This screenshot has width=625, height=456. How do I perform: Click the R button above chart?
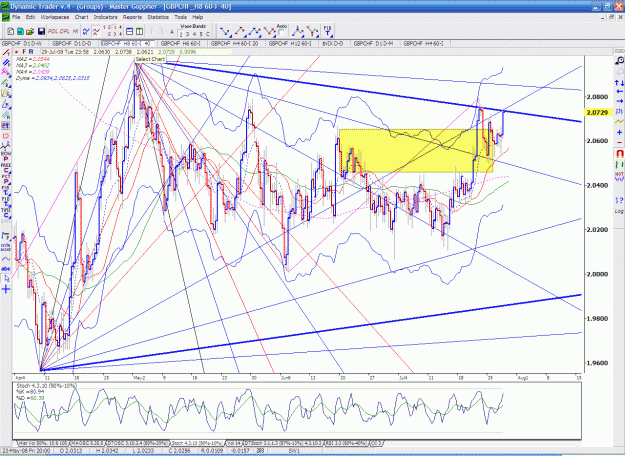[31, 52]
